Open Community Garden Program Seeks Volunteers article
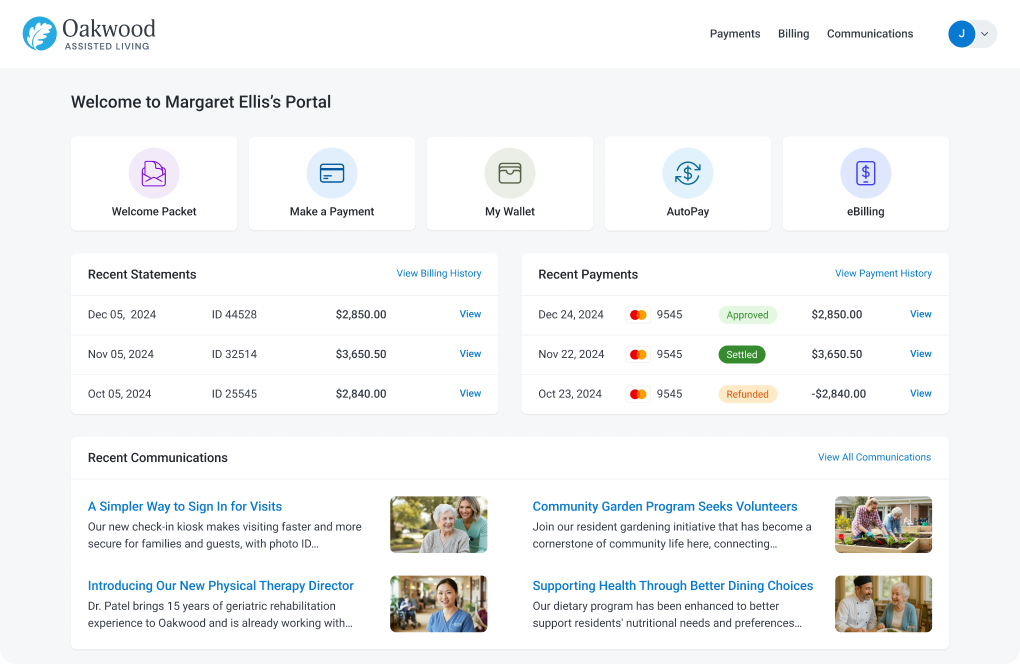 point(665,507)
